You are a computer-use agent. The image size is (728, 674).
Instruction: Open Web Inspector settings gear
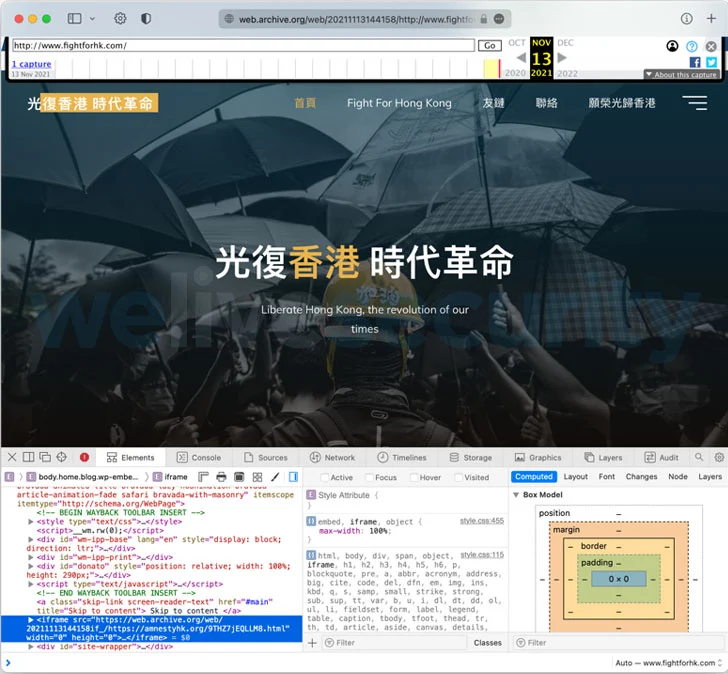[x=719, y=457]
